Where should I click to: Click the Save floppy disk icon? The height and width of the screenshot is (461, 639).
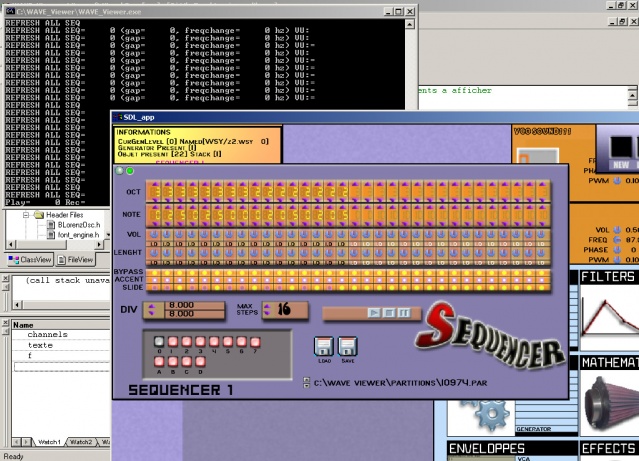tap(347, 347)
